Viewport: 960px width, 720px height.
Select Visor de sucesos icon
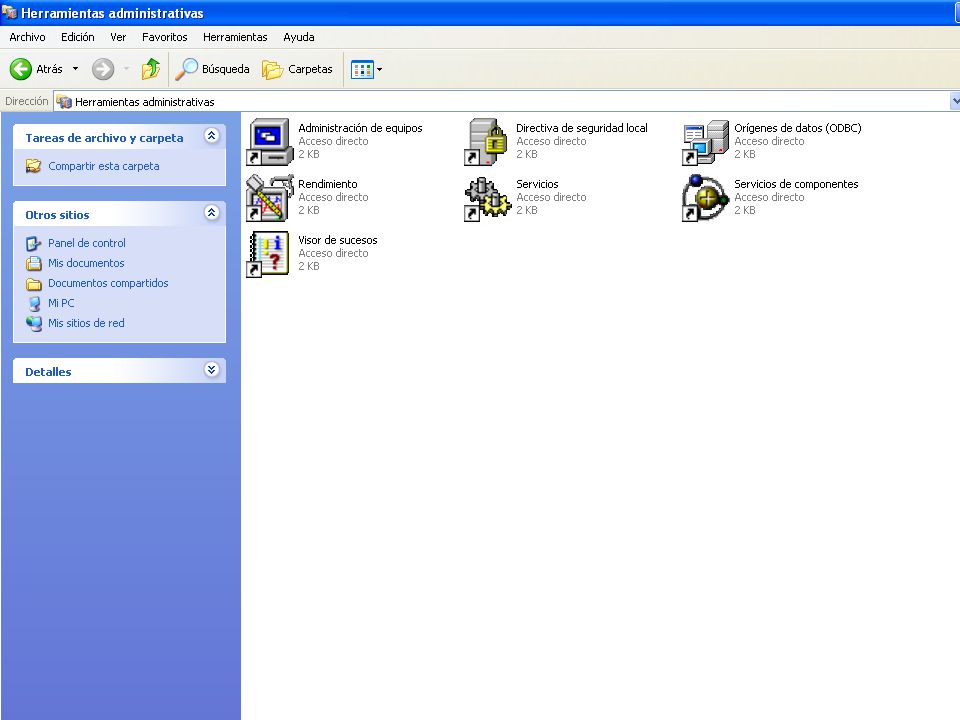pyautogui.click(x=269, y=254)
